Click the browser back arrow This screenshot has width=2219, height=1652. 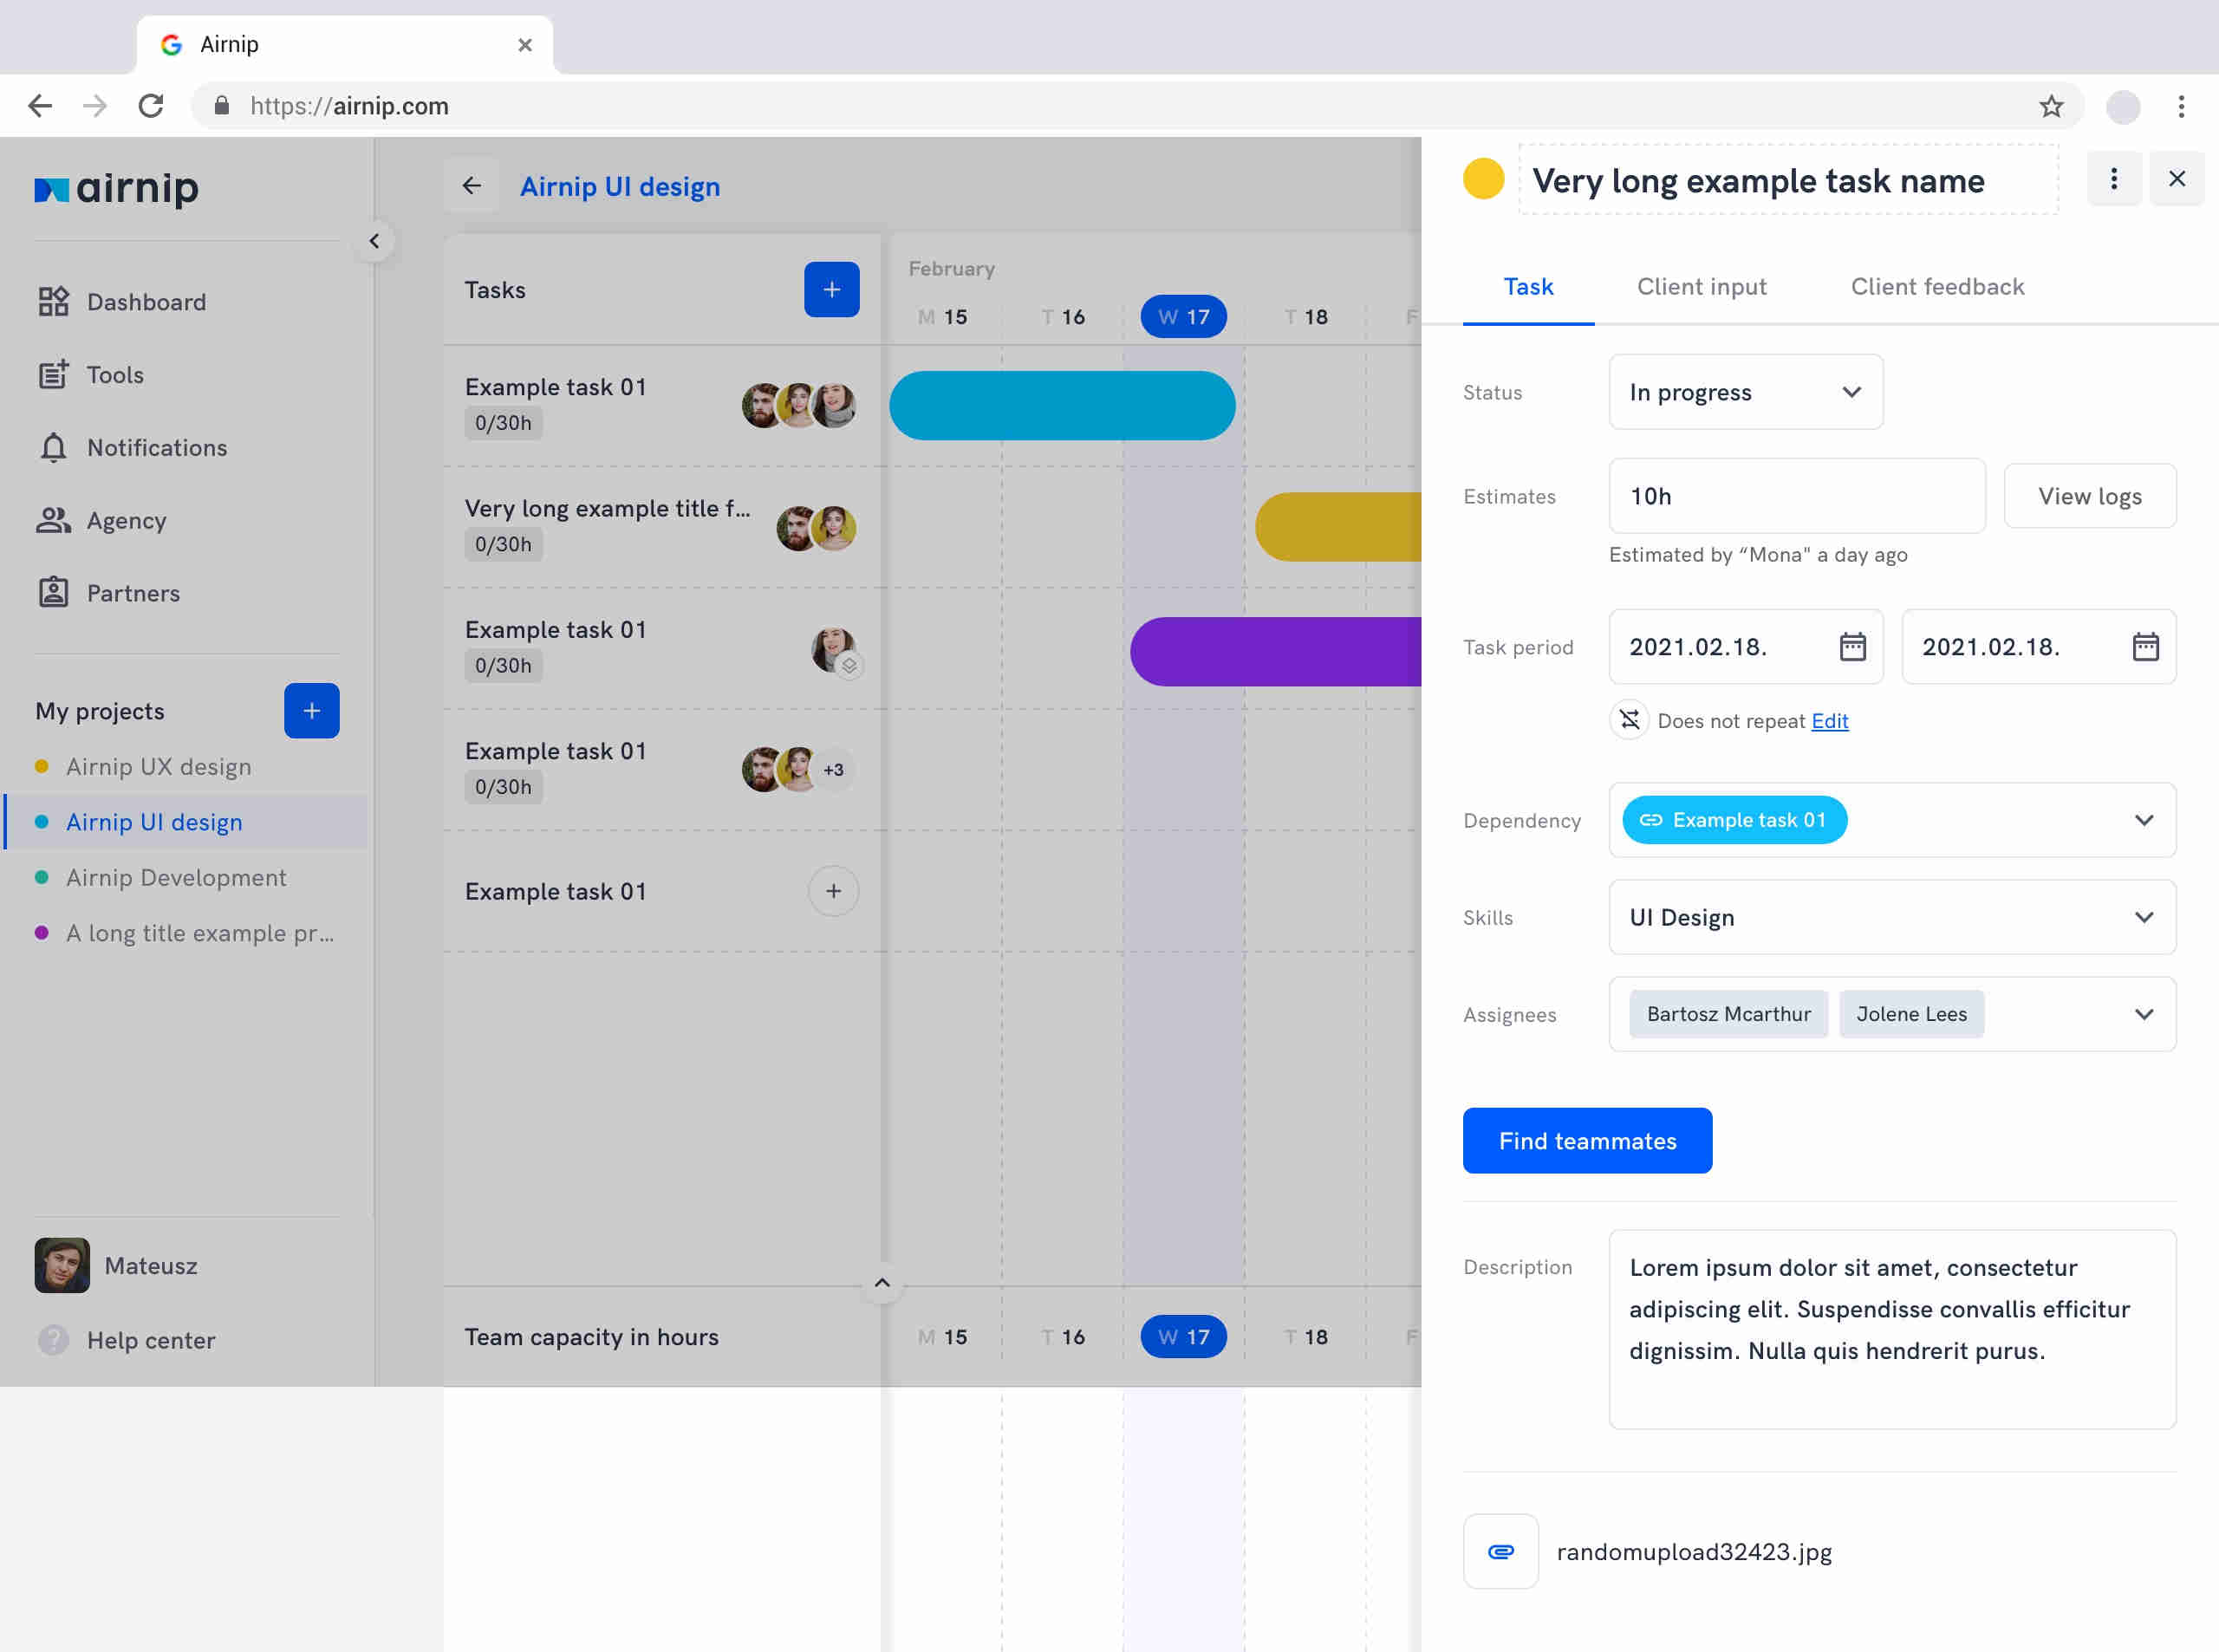pyautogui.click(x=40, y=106)
